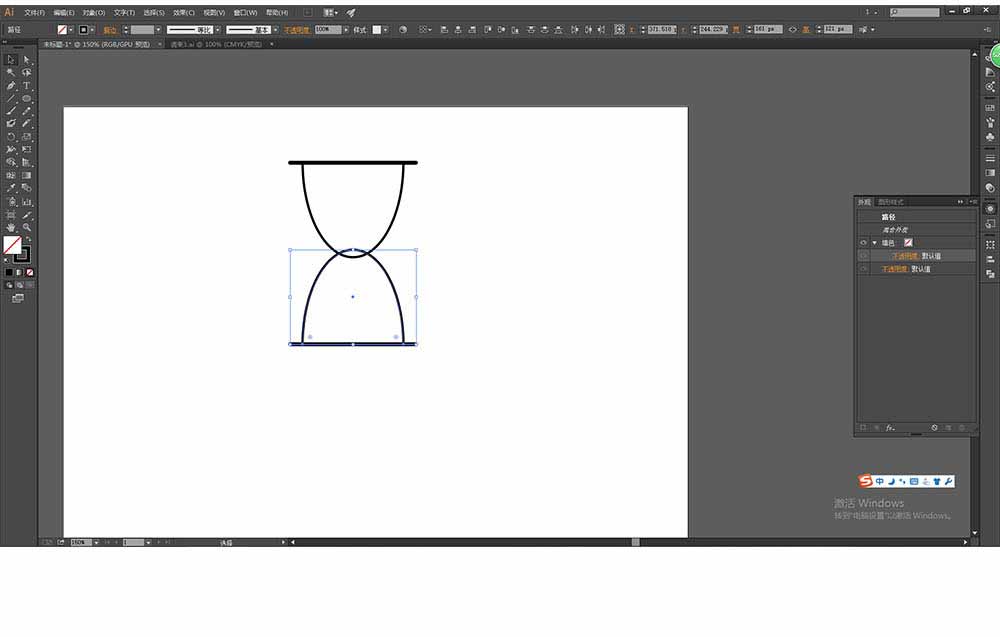Click the add new effect fx button

pyautogui.click(x=890, y=428)
